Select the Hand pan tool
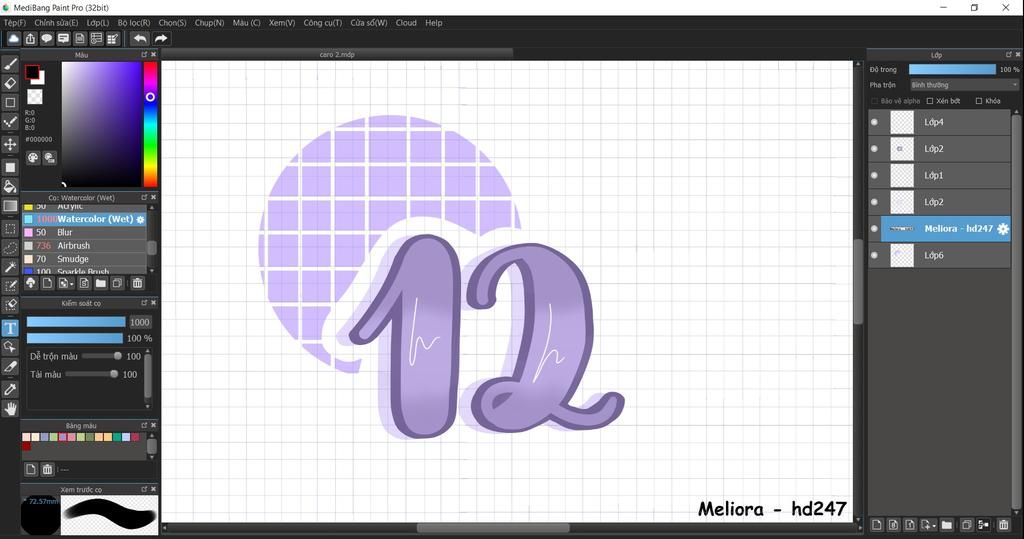The height and width of the screenshot is (539, 1024). click(x=10, y=409)
